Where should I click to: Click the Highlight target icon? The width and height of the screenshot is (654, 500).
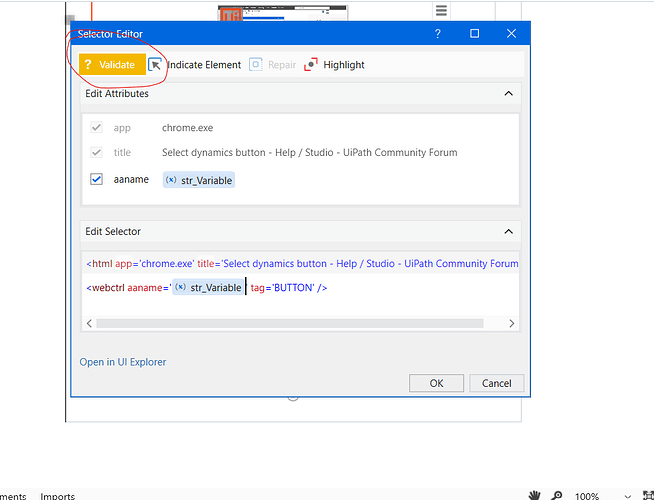pyautogui.click(x=311, y=65)
